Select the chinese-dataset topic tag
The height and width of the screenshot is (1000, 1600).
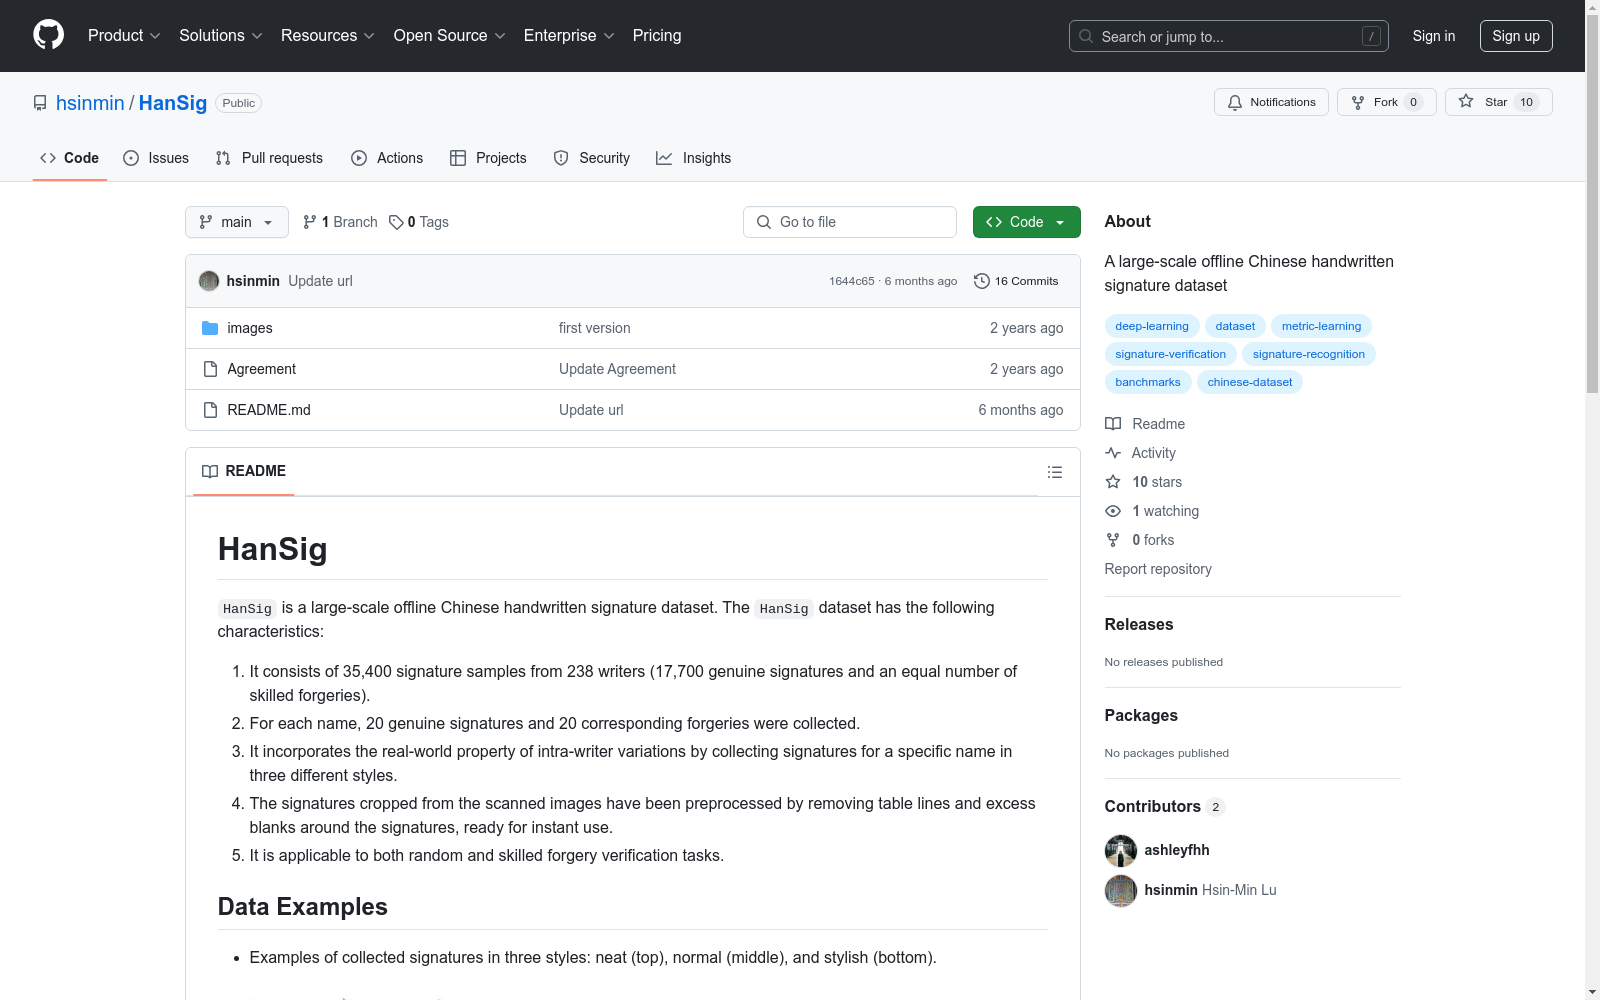point(1249,382)
